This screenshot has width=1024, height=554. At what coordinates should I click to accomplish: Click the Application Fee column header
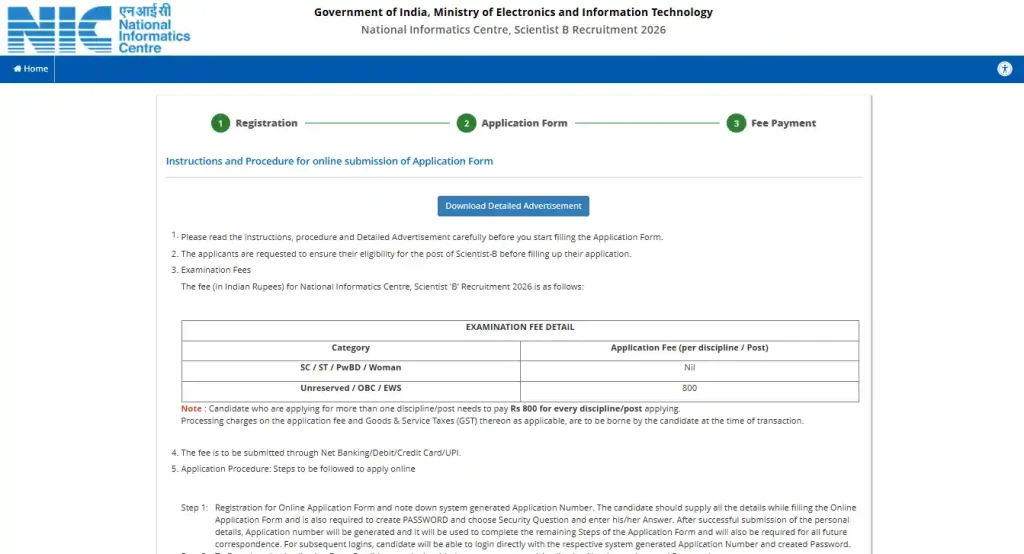(x=689, y=348)
